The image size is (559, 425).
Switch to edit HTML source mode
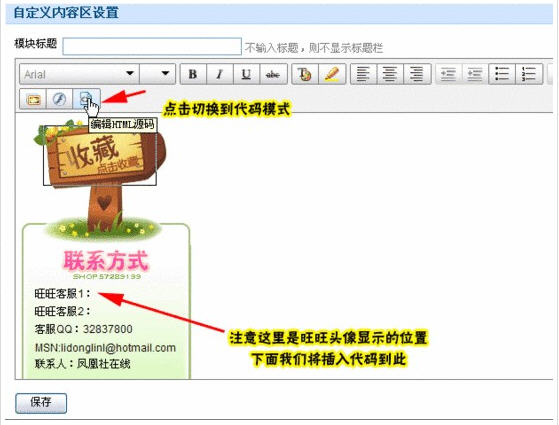point(86,98)
